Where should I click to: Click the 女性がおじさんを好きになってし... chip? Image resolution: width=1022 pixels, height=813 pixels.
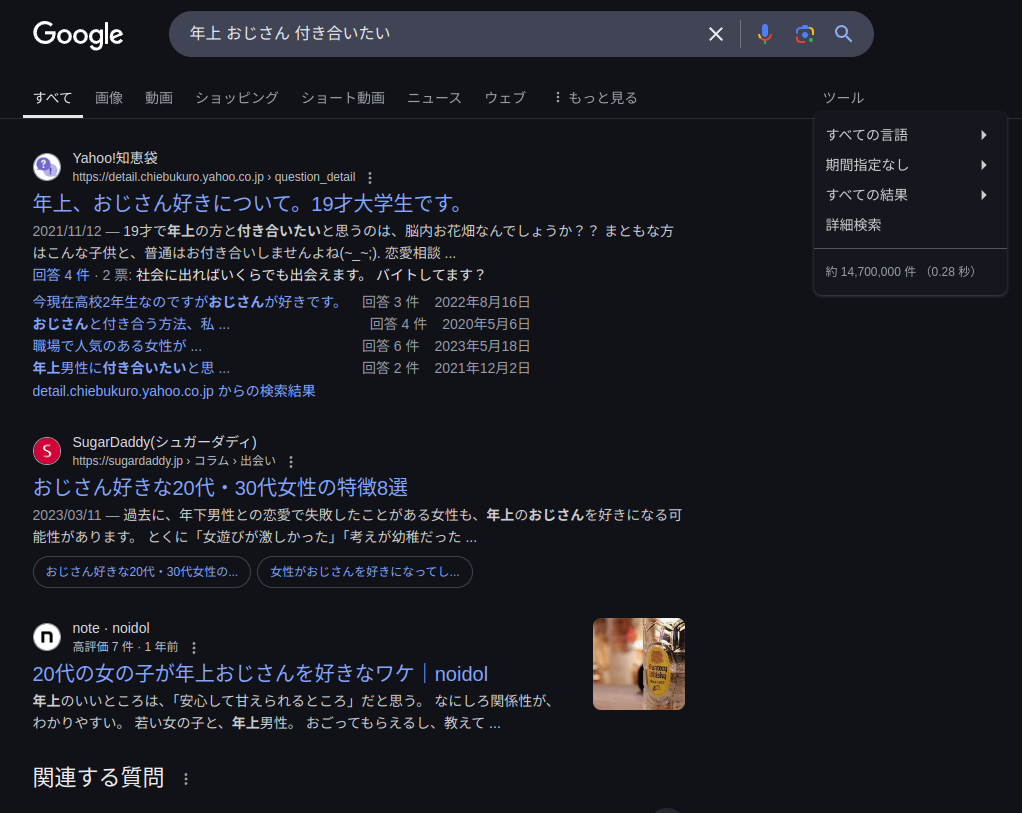(364, 572)
